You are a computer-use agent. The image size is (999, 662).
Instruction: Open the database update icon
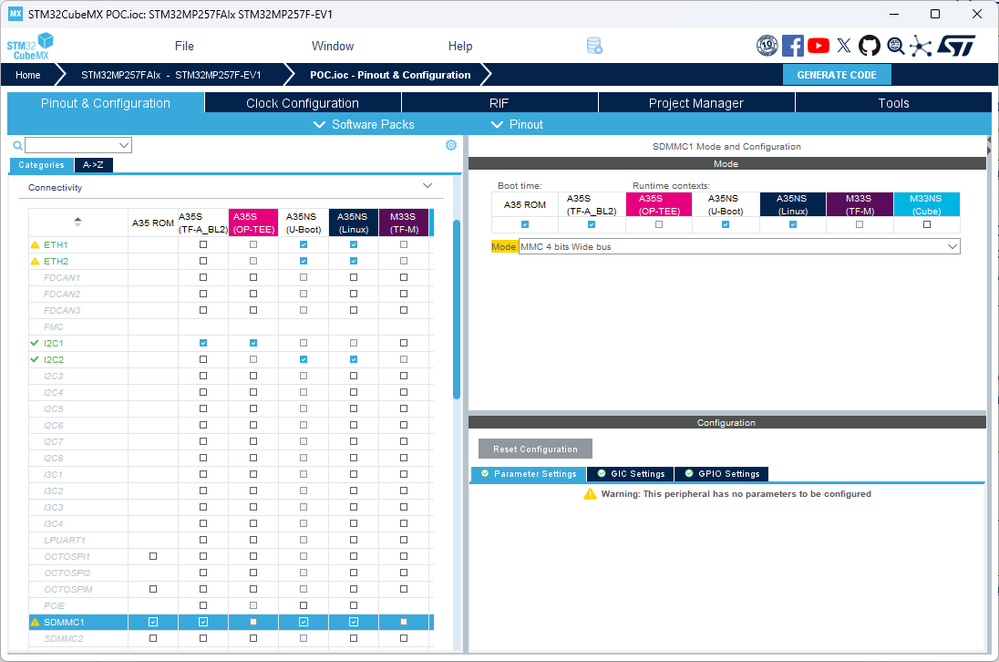tap(594, 46)
